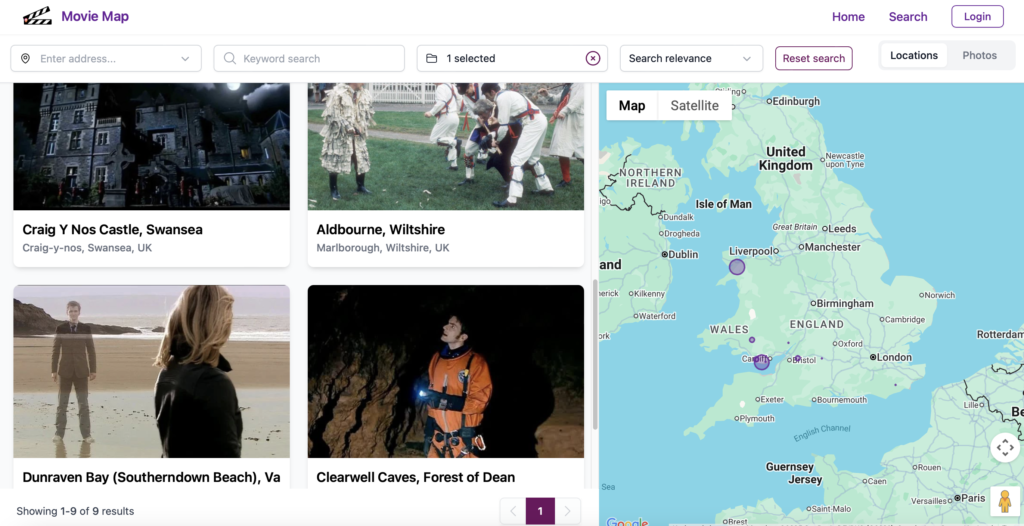This screenshot has width=1024, height=526.
Task: Click the map marker near Cardiff
Action: coord(762,362)
